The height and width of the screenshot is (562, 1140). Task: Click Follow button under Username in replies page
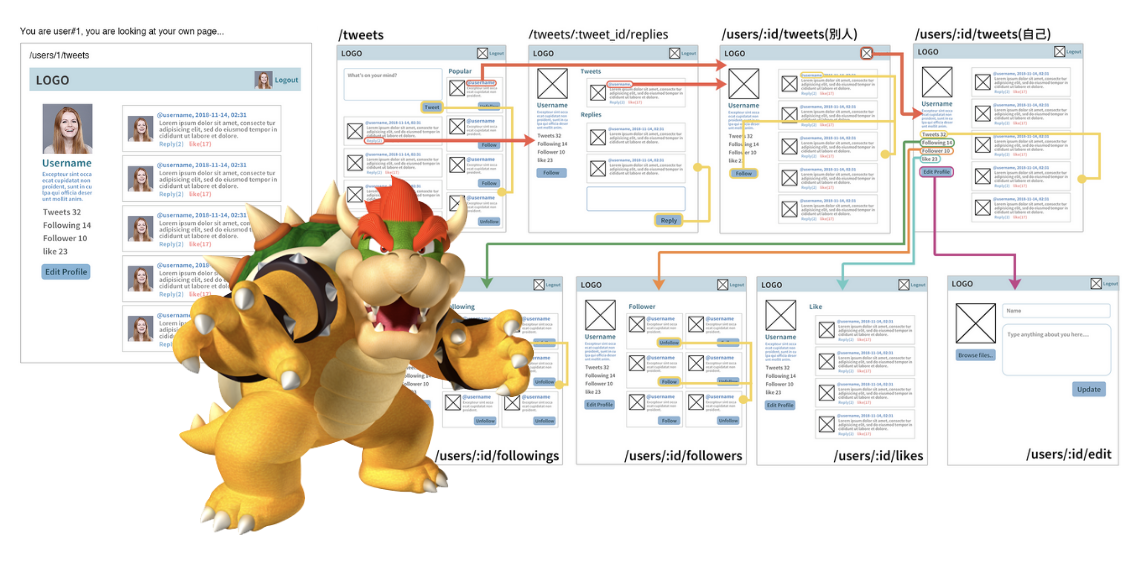click(x=550, y=173)
